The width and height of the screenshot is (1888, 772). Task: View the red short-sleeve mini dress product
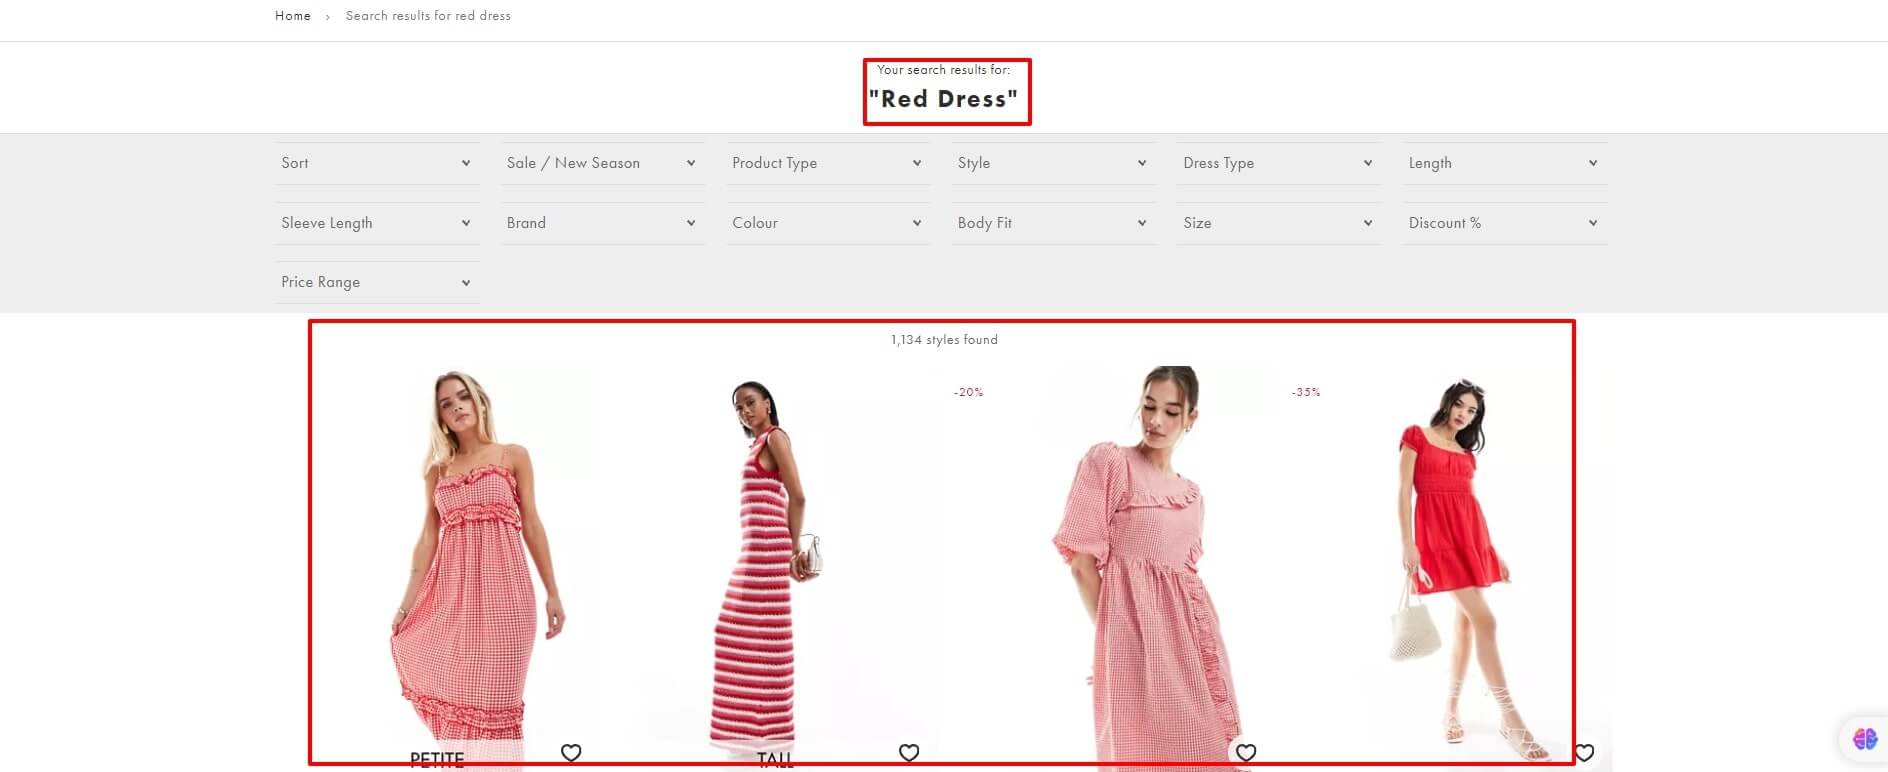click(x=1450, y=560)
